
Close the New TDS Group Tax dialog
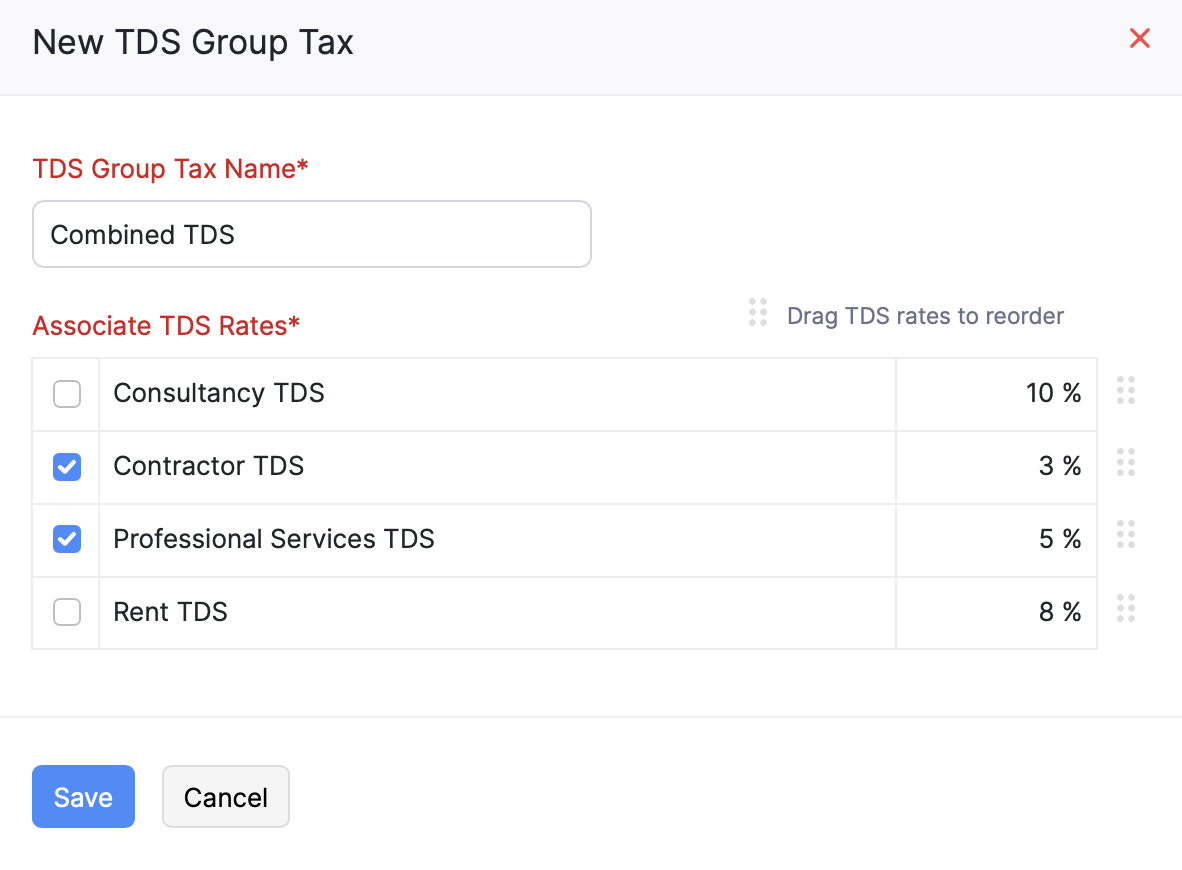(x=1139, y=38)
